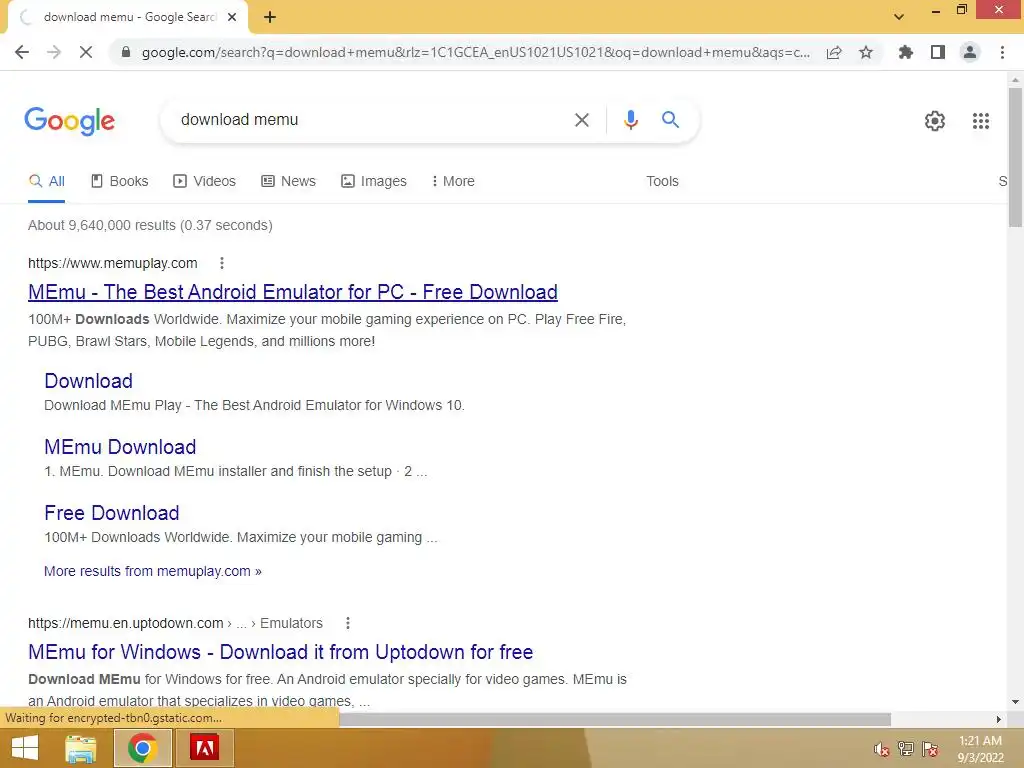Viewport: 1024px width, 768px height.
Task: Open the Download sitelink
Action: pos(89,381)
